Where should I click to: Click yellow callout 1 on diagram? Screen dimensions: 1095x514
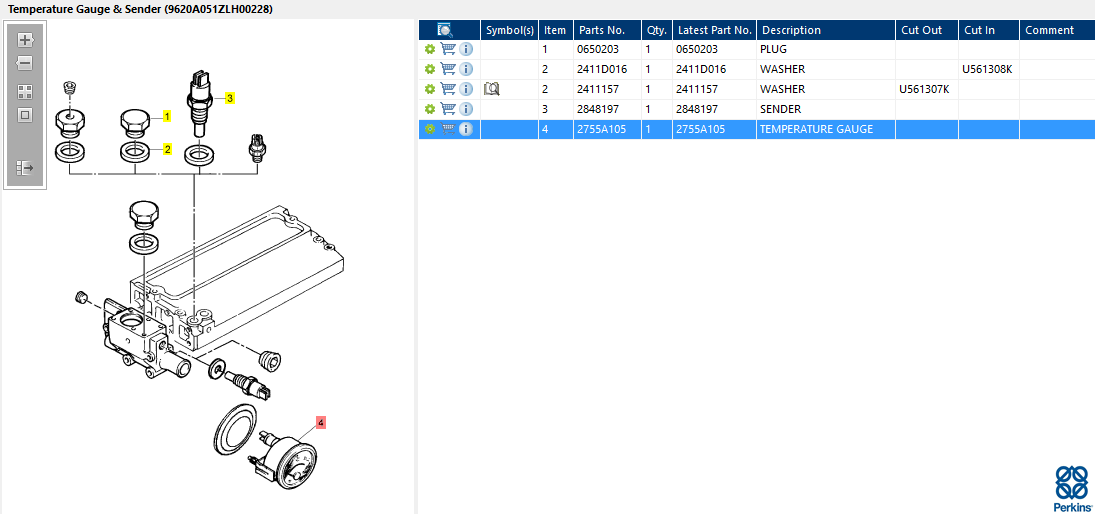(x=167, y=116)
